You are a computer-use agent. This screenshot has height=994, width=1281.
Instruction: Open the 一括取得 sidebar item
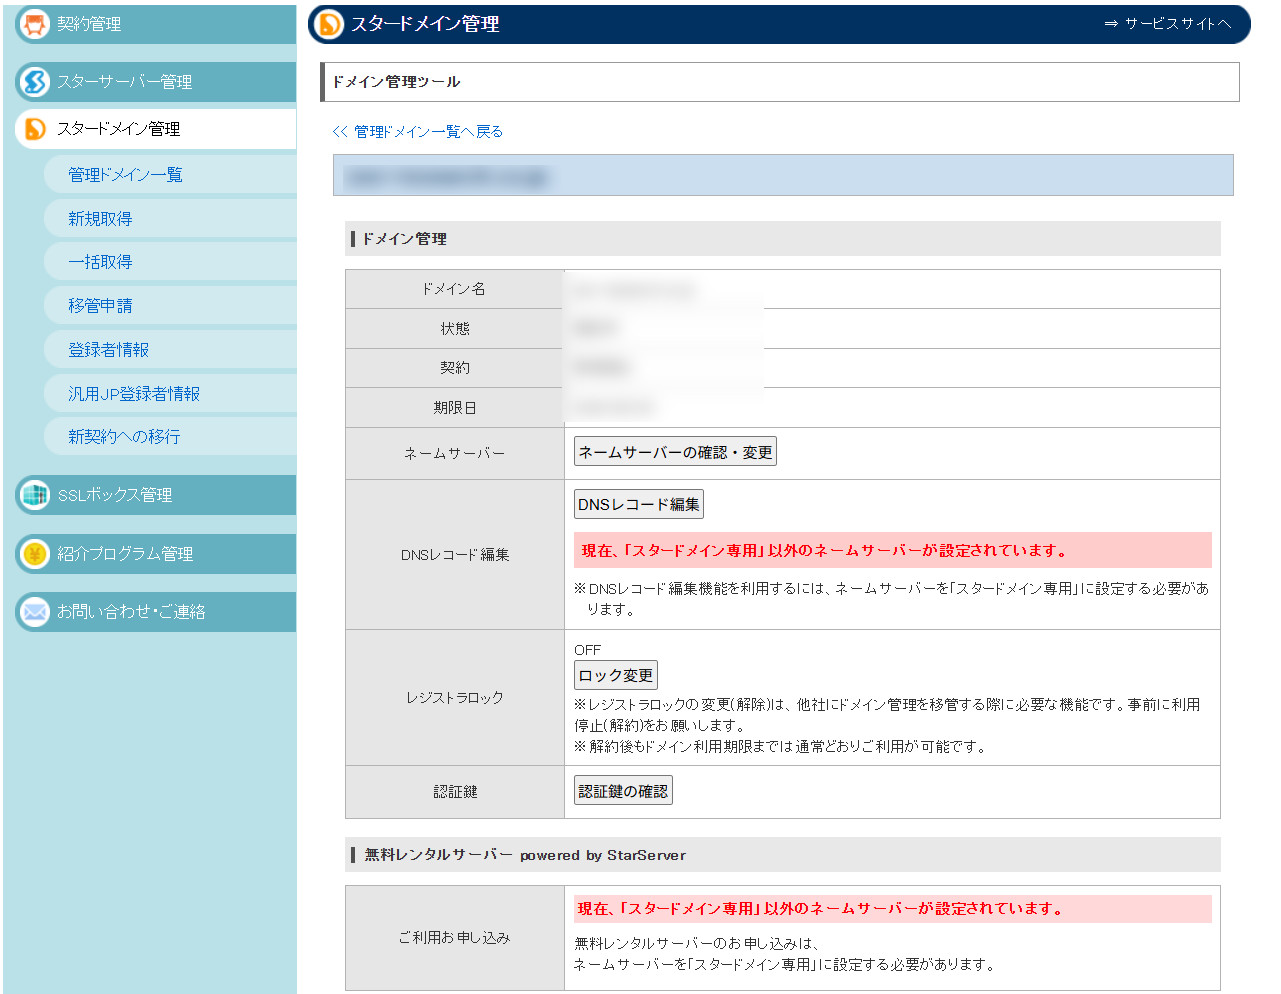point(100,262)
